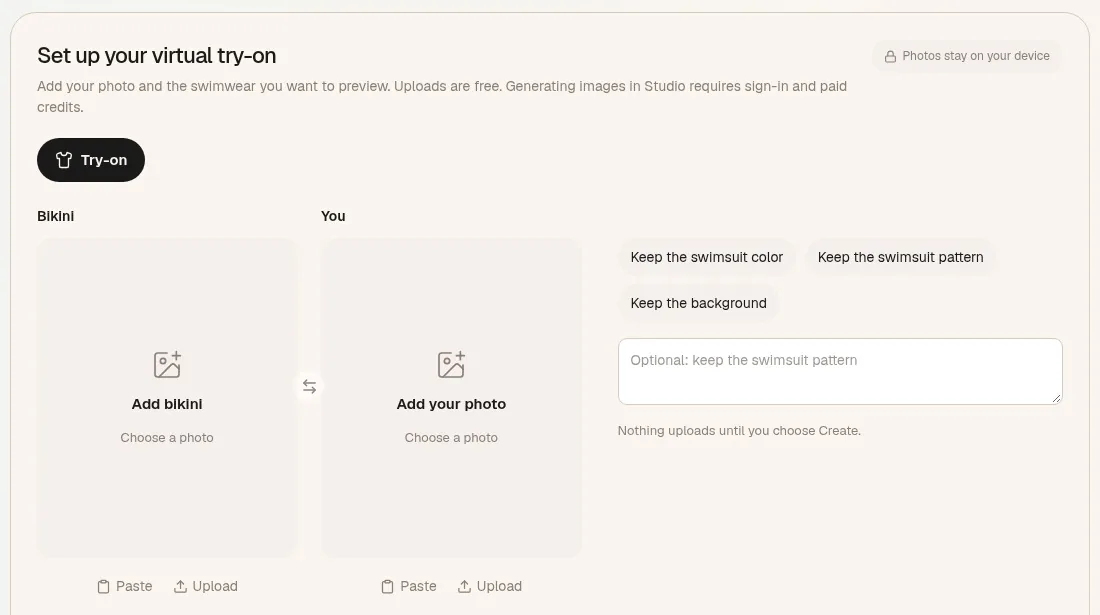The image size is (1100, 615).
Task: Toggle the Keep the background chip
Action: (x=698, y=303)
